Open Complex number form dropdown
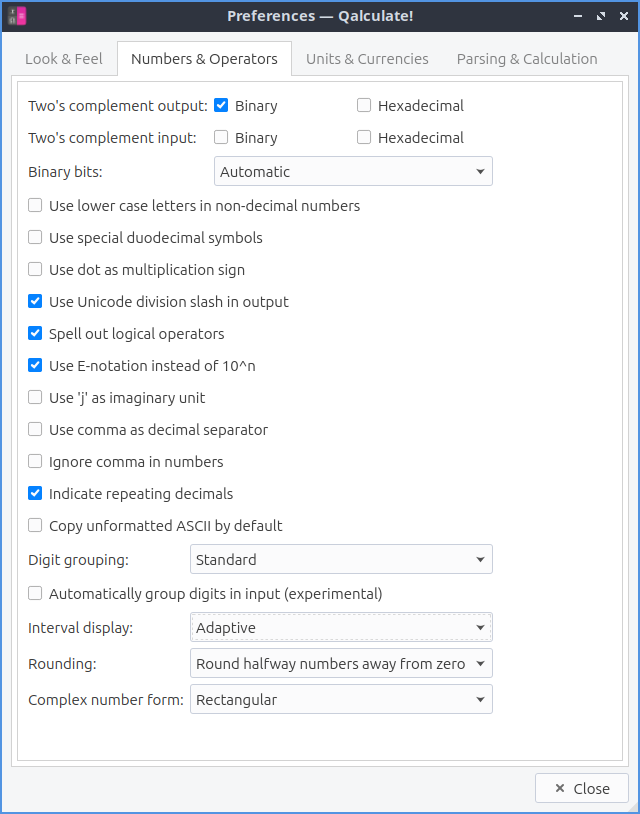This screenshot has width=640, height=814. point(341,700)
